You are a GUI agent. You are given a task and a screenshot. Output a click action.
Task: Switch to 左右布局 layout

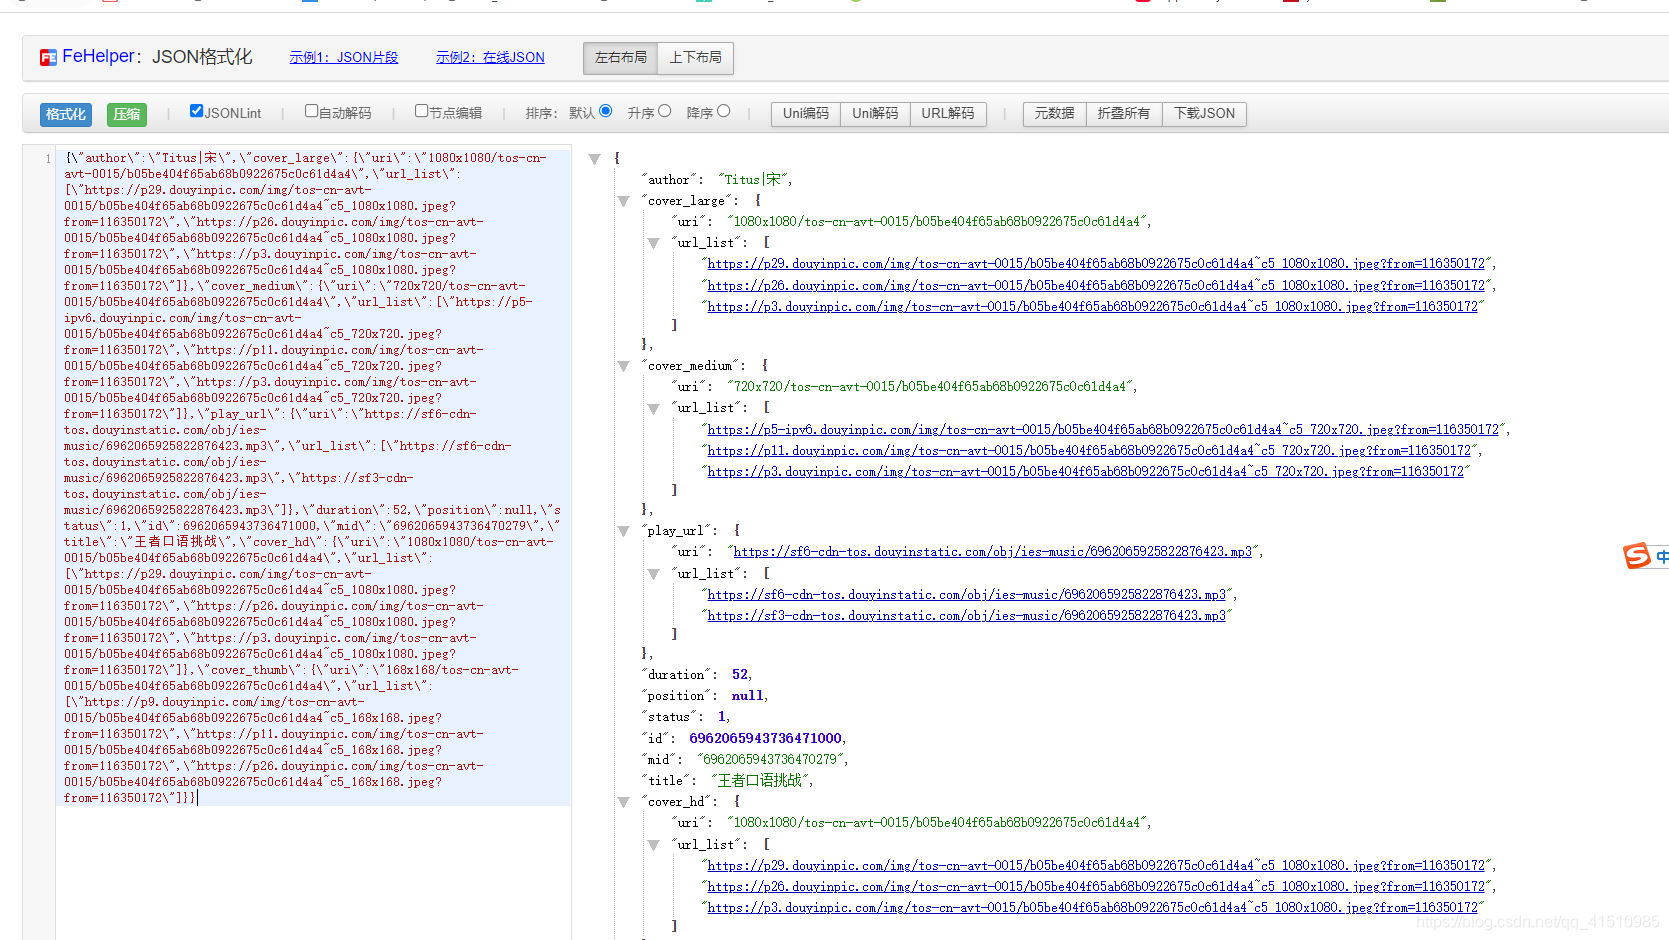pos(621,58)
